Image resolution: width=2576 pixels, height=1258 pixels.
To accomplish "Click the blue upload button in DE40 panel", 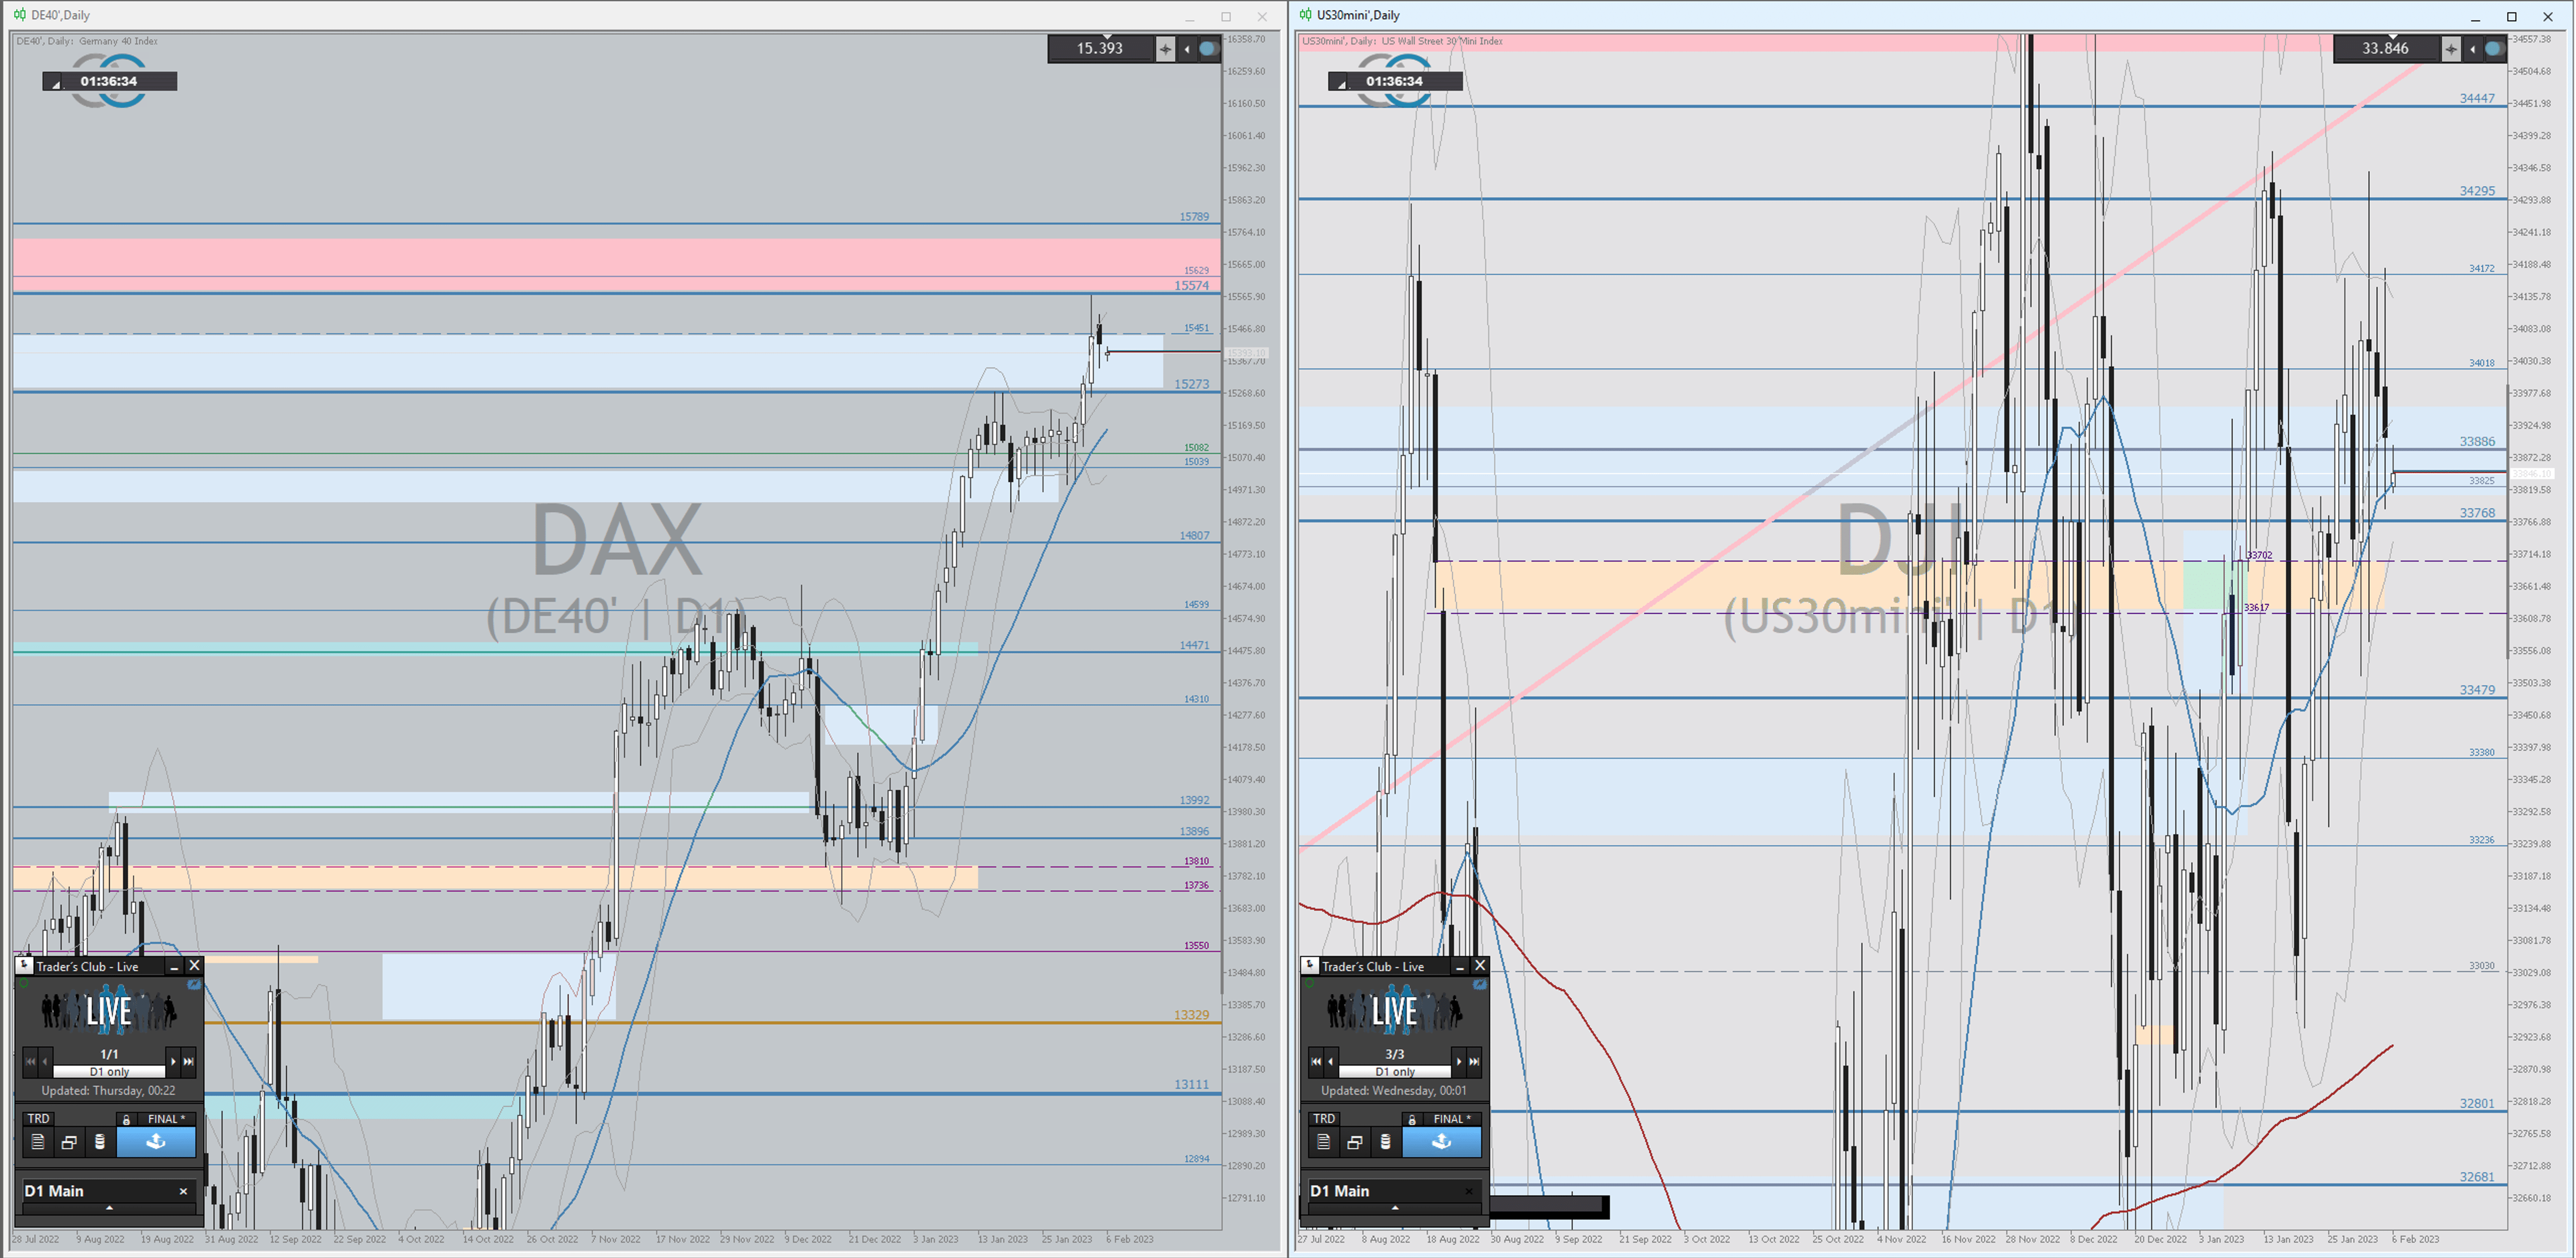I will click(x=156, y=1141).
